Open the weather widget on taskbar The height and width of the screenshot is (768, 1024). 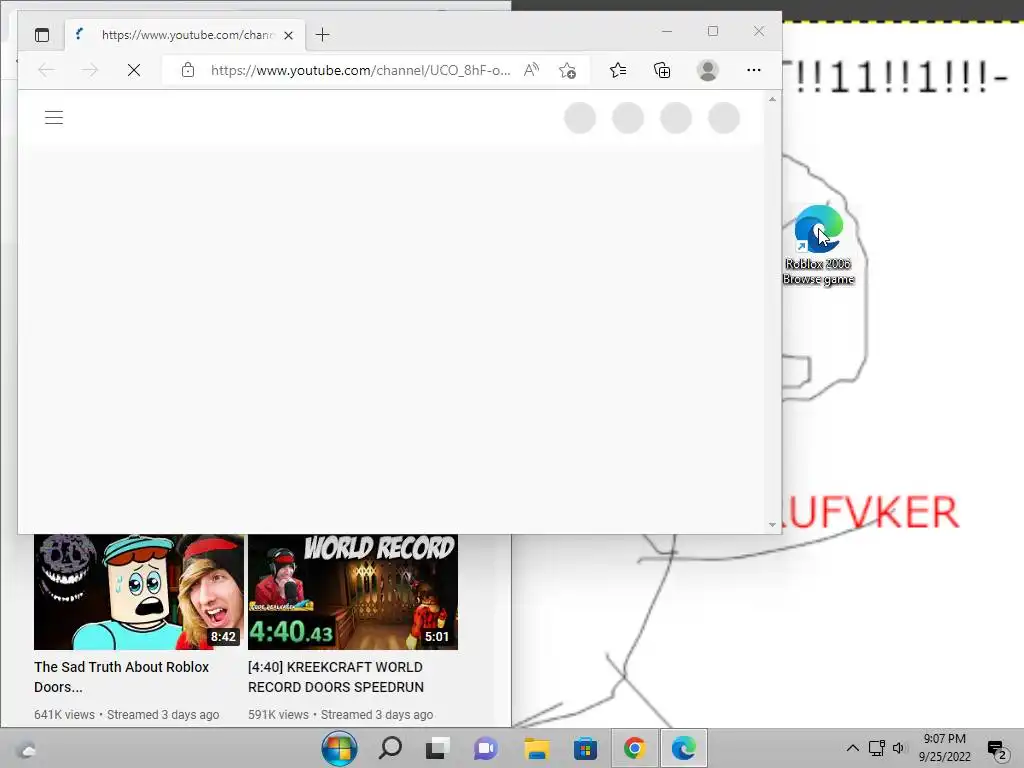[26, 749]
